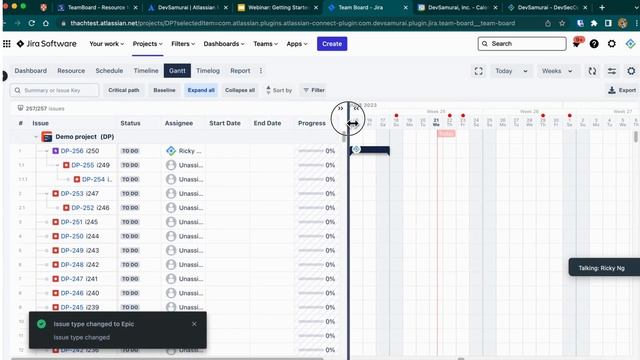640x360 pixels.
Task: Click the Summary or Issue Key search box
Action: coord(54,90)
